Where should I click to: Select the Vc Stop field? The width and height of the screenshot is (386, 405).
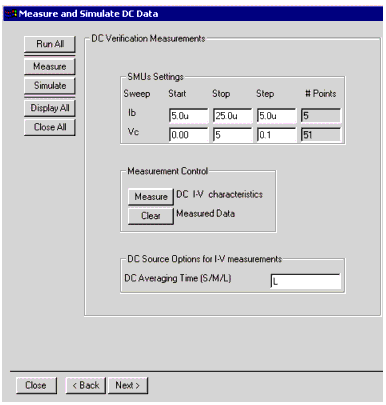pyautogui.click(x=233, y=135)
